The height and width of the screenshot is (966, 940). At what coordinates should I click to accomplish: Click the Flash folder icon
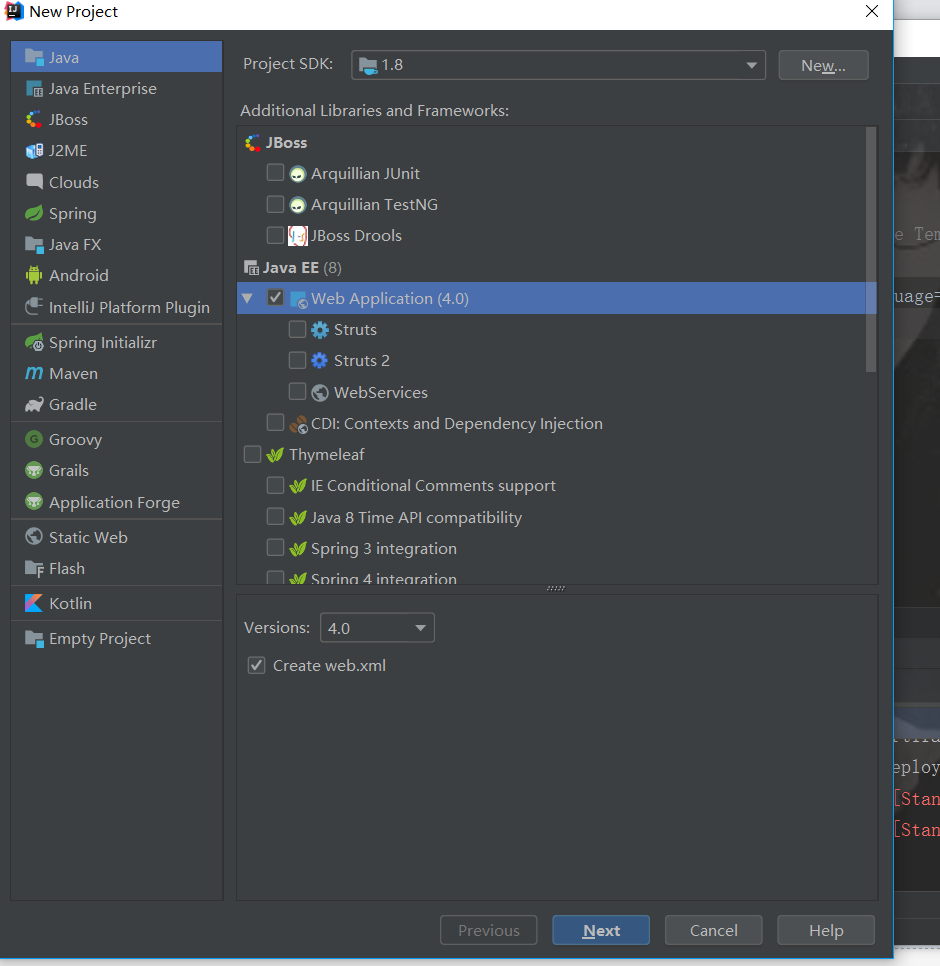tap(34, 568)
